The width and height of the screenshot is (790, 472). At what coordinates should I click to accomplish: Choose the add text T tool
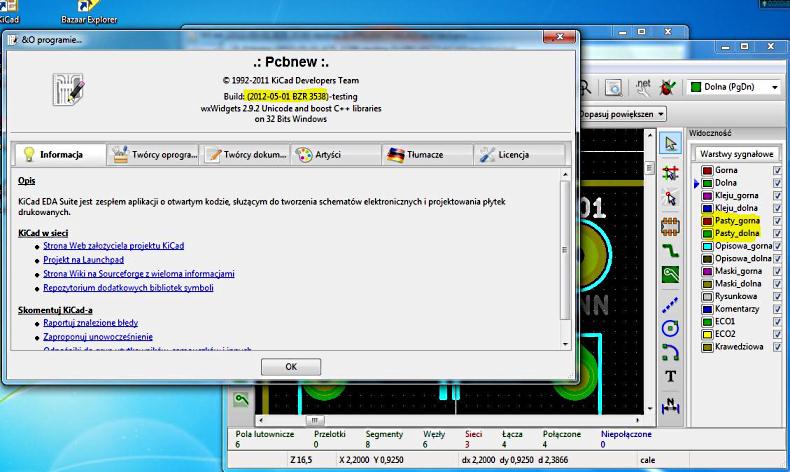pyautogui.click(x=670, y=376)
